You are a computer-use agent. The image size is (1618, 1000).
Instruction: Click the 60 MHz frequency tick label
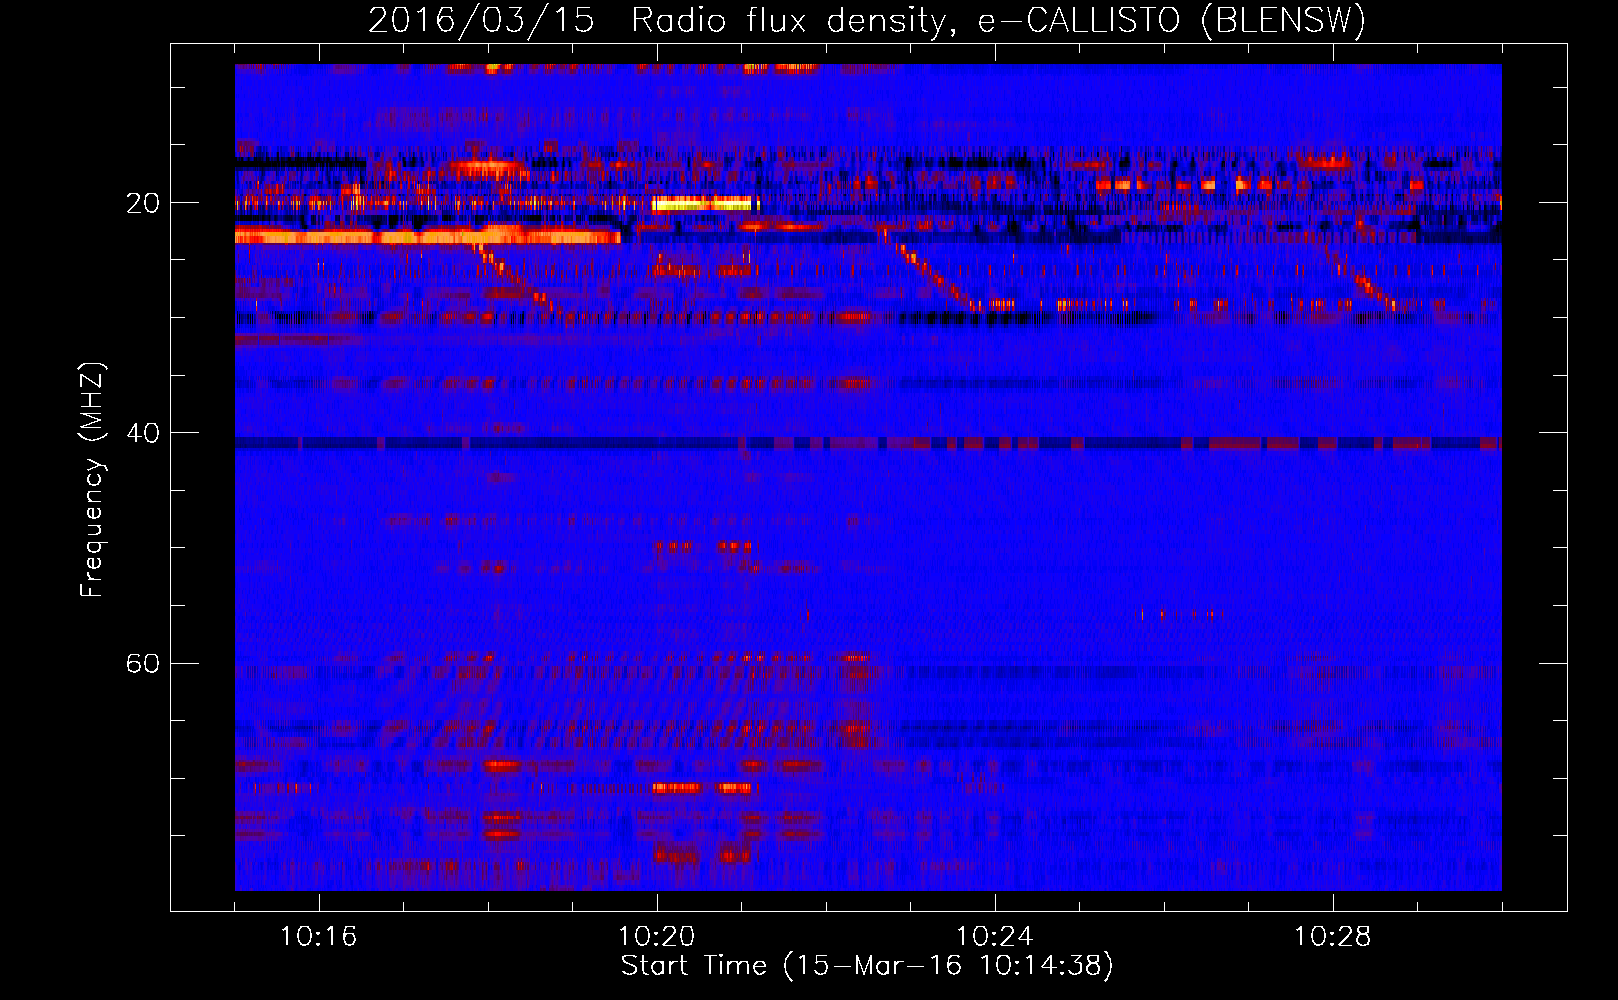[x=142, y=663]
